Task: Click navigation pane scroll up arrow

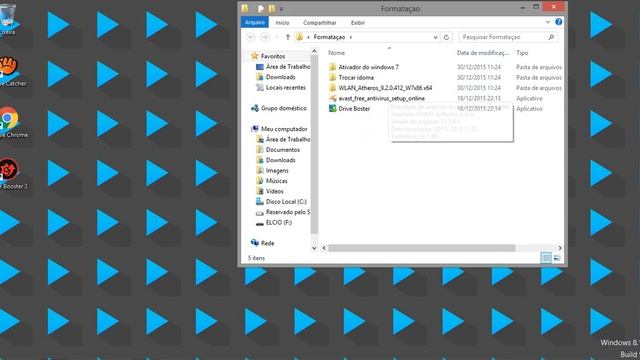Action: [314, 51]
